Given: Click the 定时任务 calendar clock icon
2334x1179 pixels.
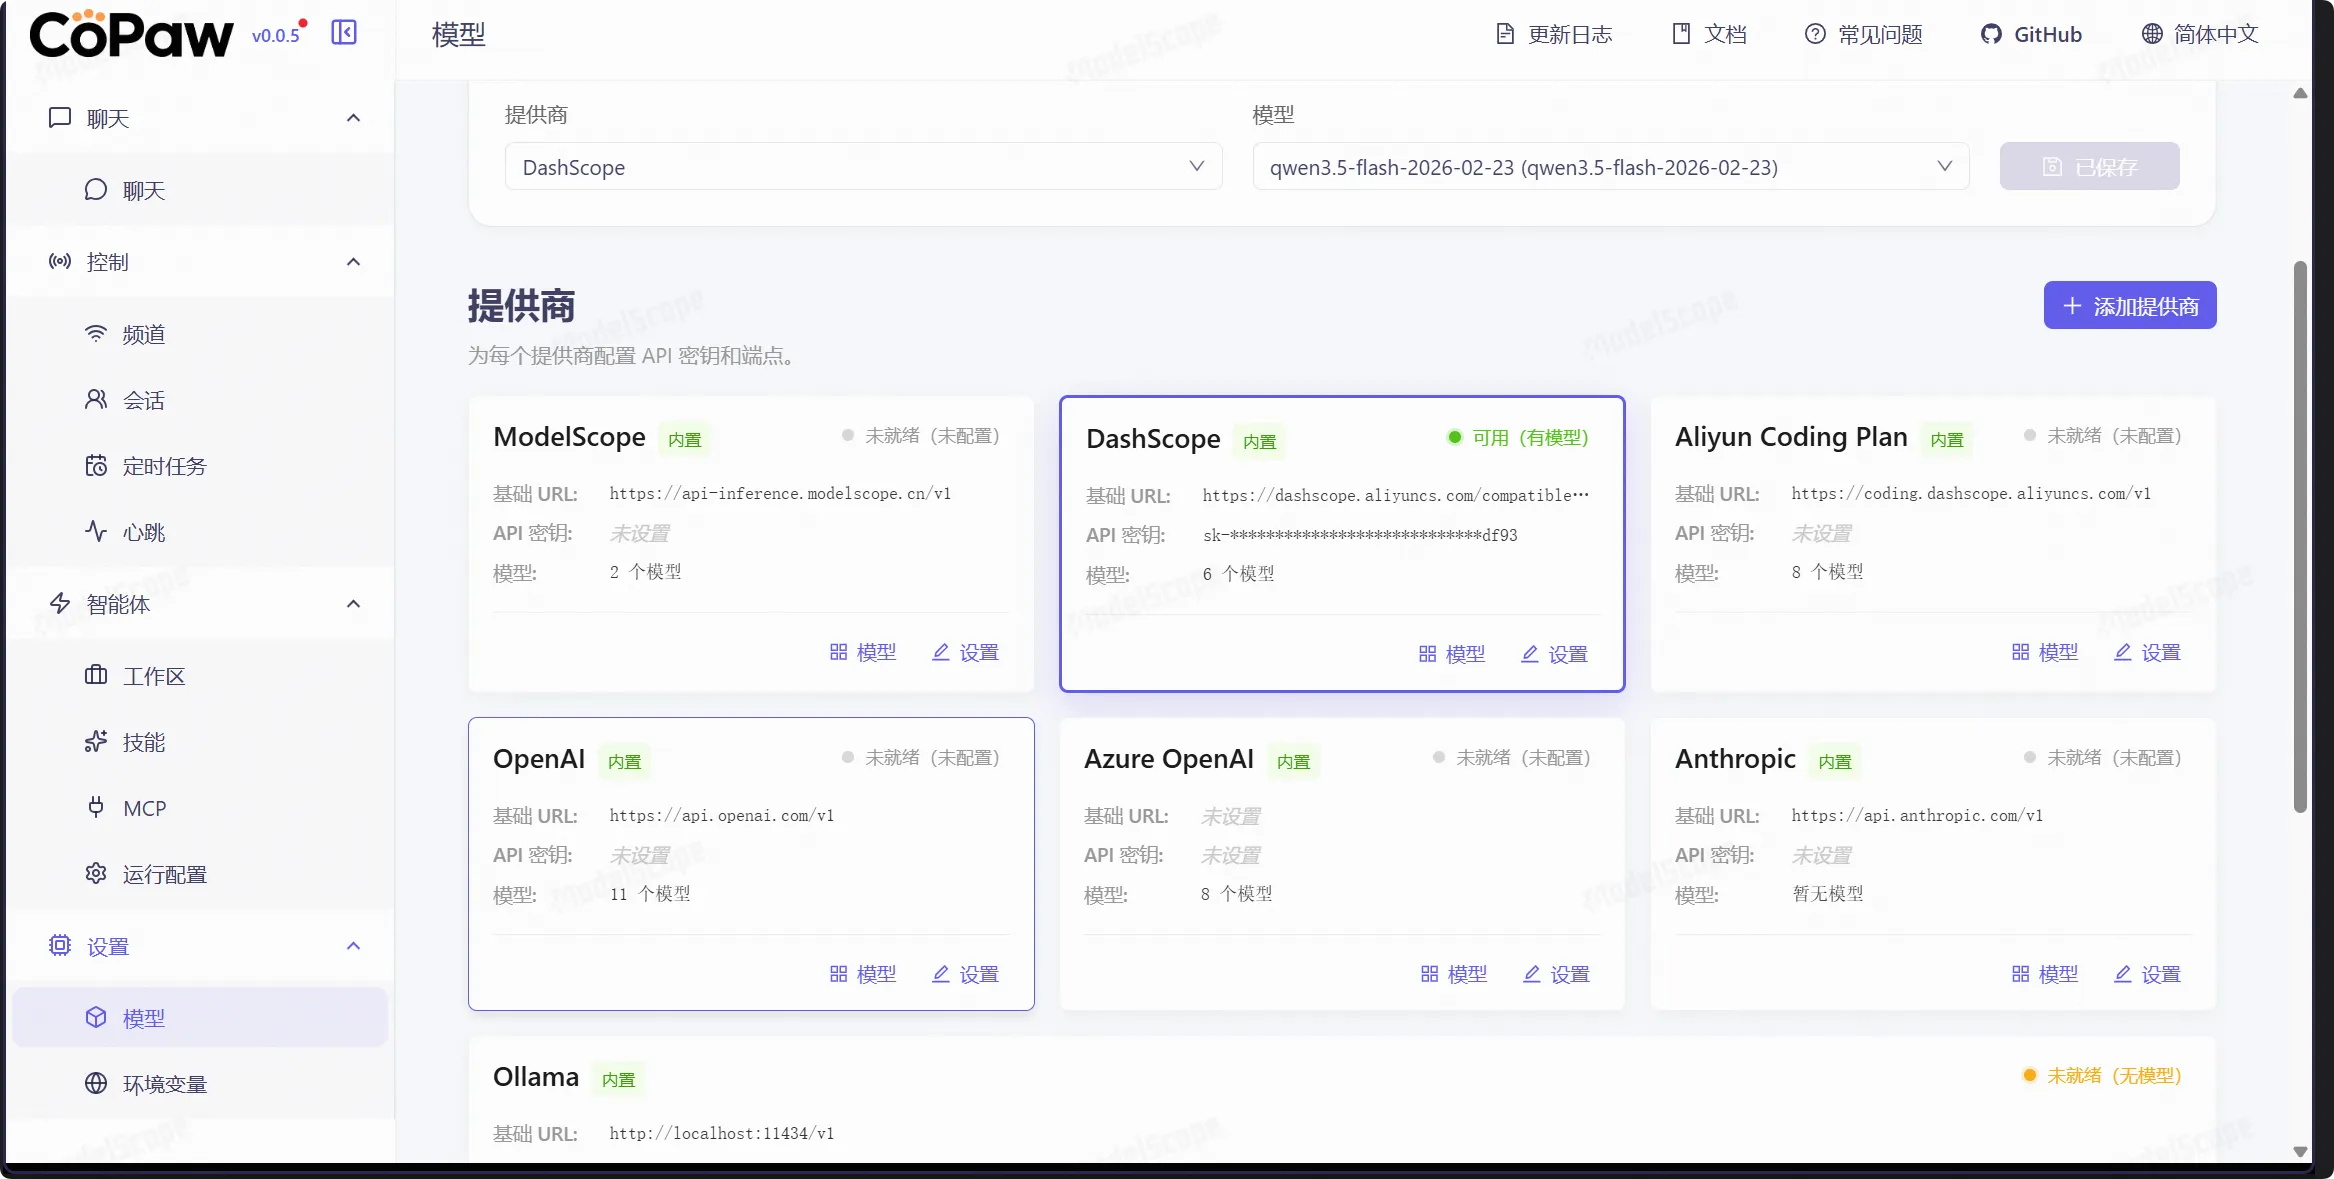Looking at the screenshot, I should 96,466.
